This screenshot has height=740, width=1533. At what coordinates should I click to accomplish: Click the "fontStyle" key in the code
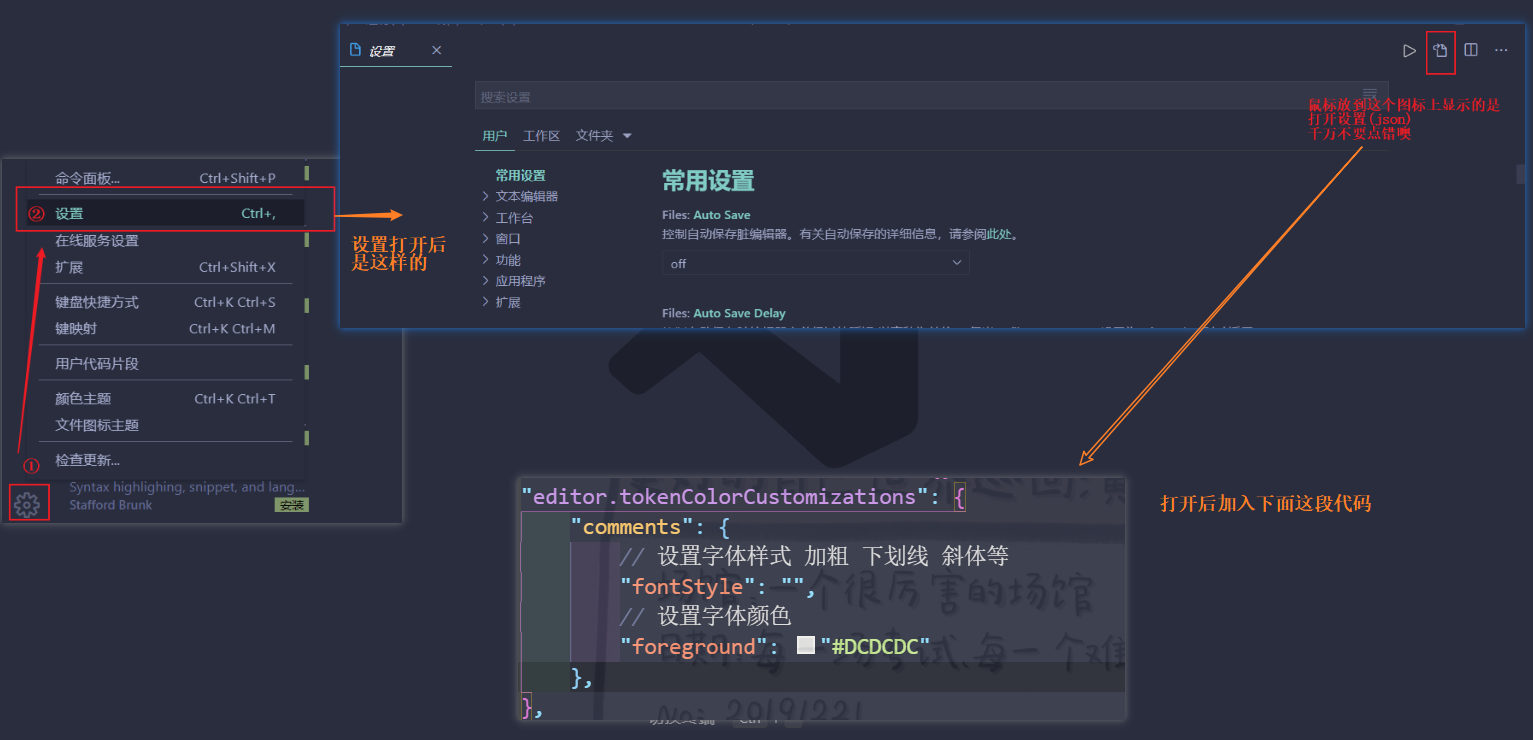(688, 587)
